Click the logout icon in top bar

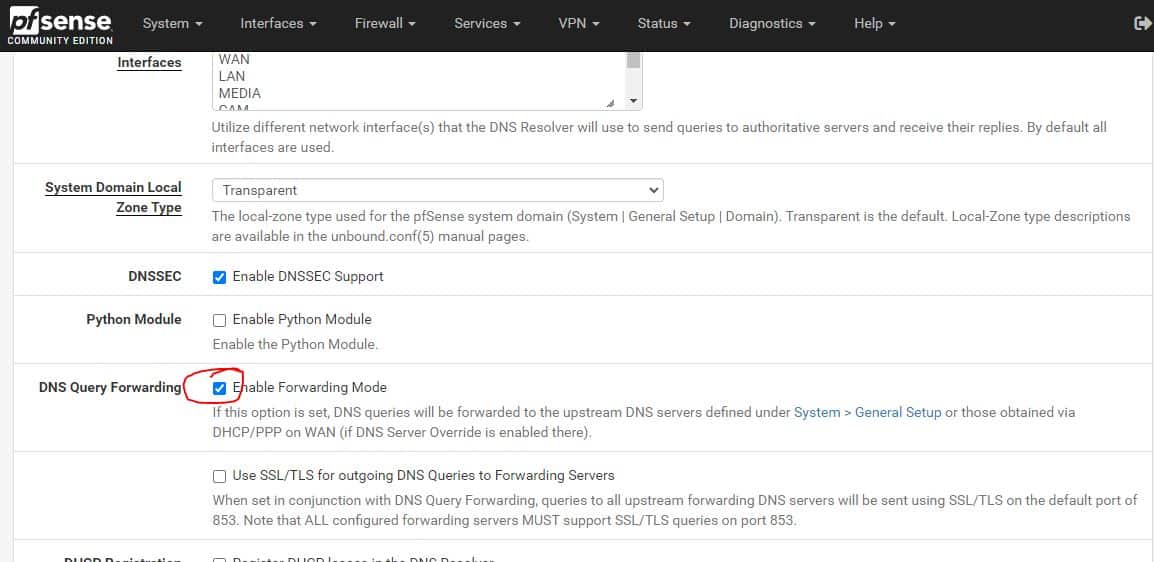[1141, 23]
